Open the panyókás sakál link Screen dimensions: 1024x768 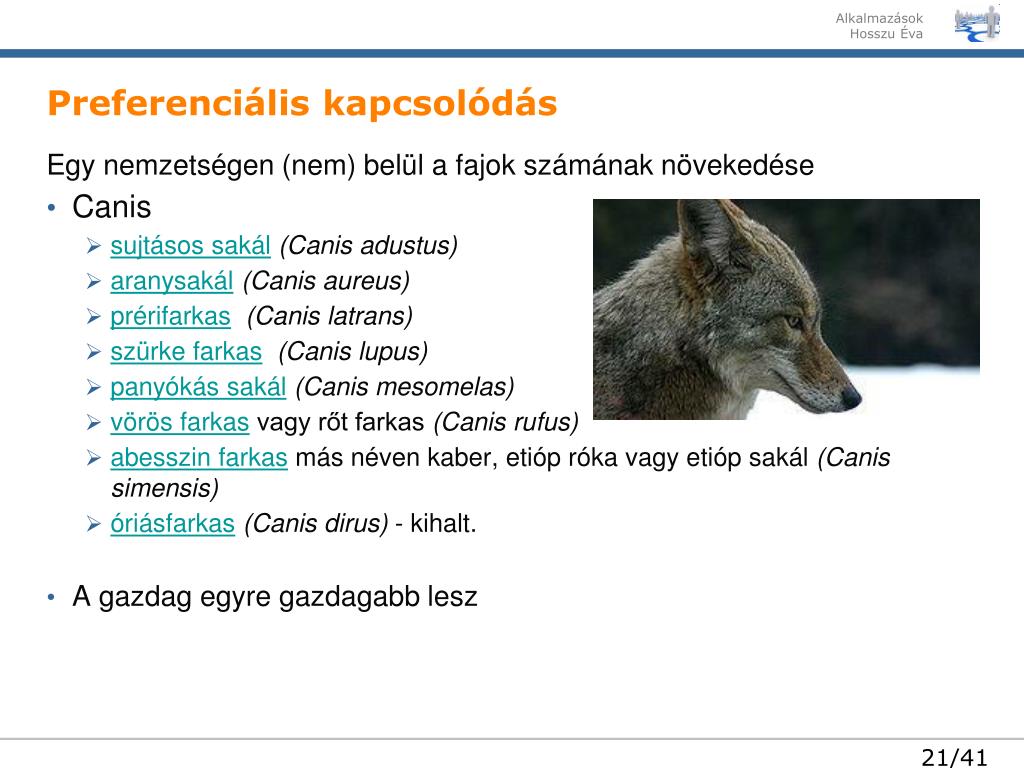point(198,387)
